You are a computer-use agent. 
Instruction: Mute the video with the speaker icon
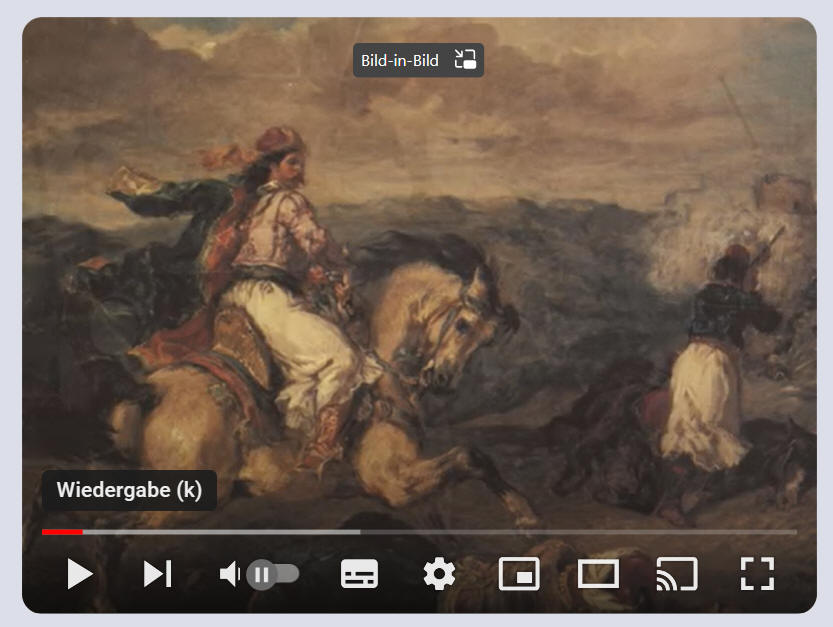click(x=229, y=574)
